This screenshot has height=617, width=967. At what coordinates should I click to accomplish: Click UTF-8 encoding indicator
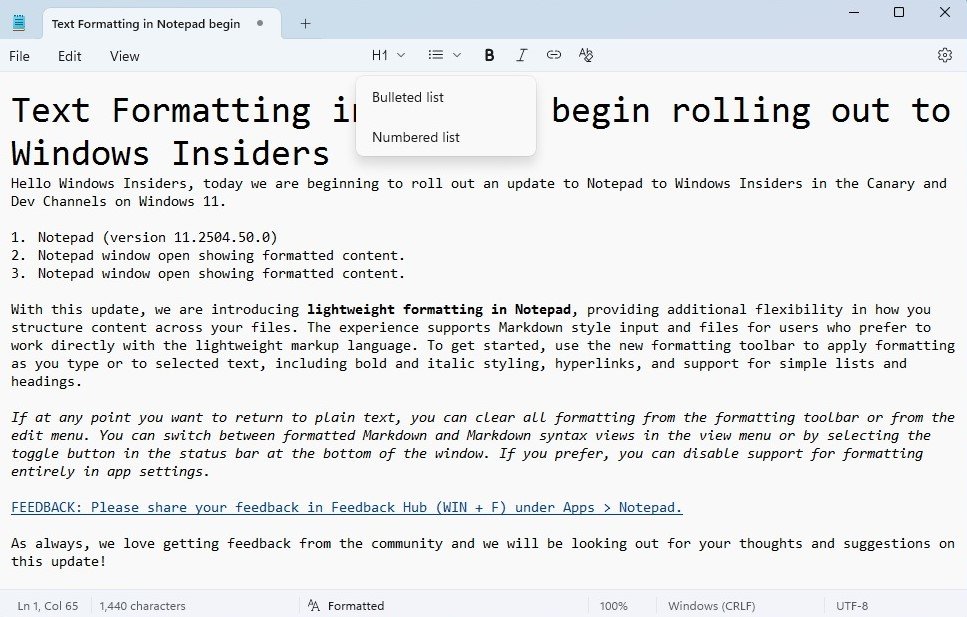(x=852, y=606)
